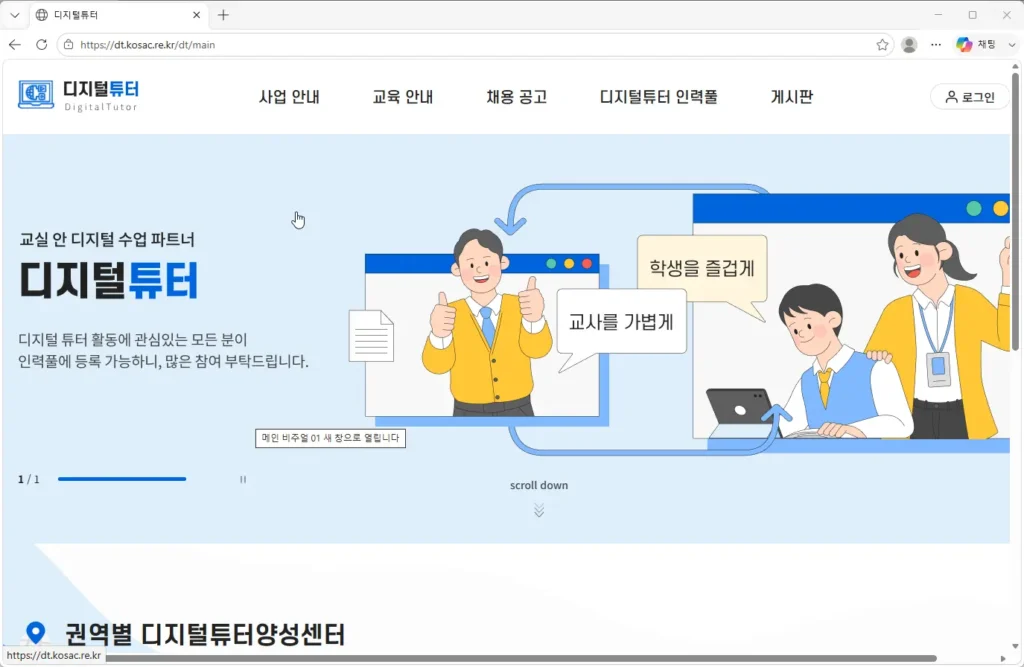
Task: Select the 디지털튜터 browser tab
Action: 118,14
